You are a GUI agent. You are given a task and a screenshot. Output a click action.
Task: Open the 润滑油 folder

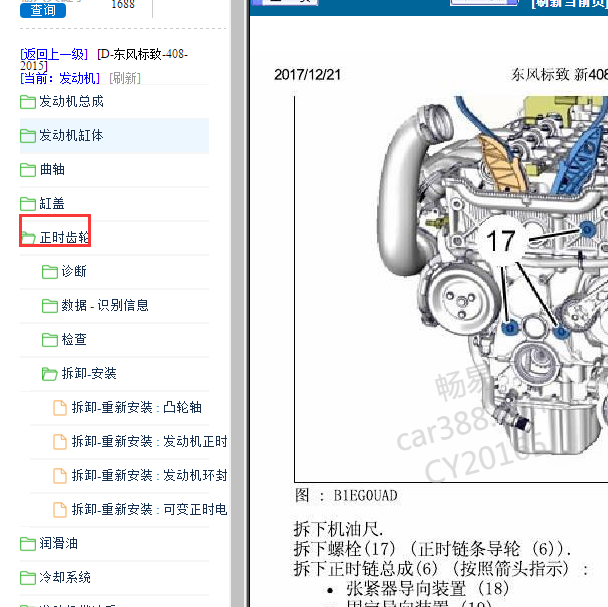click(59, 543)
